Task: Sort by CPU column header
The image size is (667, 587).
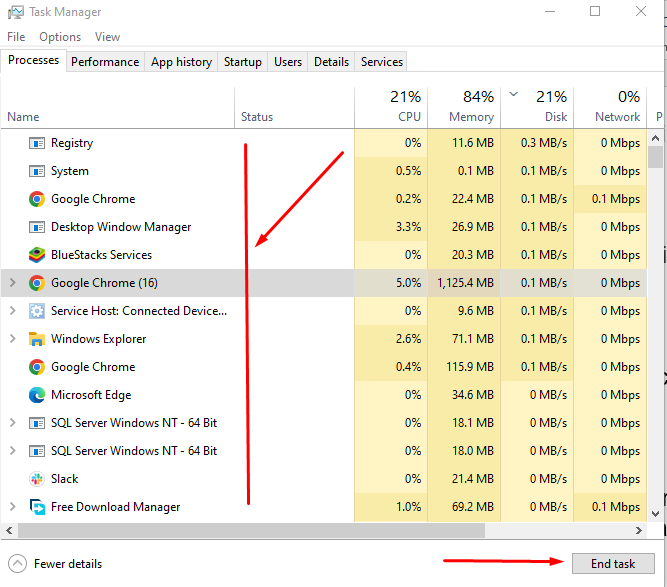Action: (391, 108)
